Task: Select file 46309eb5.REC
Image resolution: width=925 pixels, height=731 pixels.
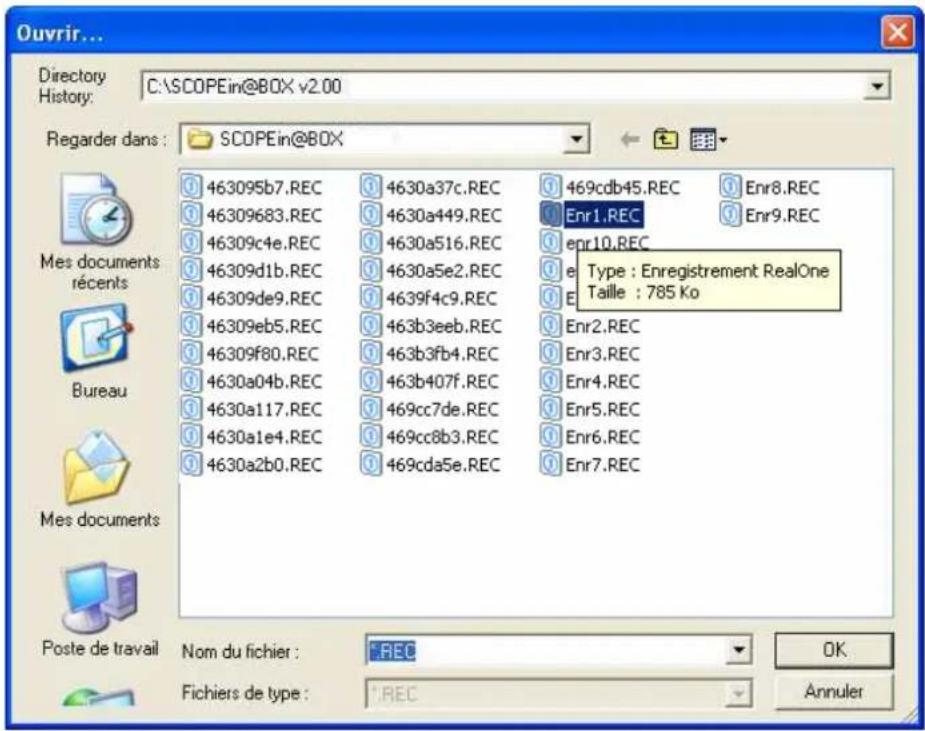Action: (252, 326)
